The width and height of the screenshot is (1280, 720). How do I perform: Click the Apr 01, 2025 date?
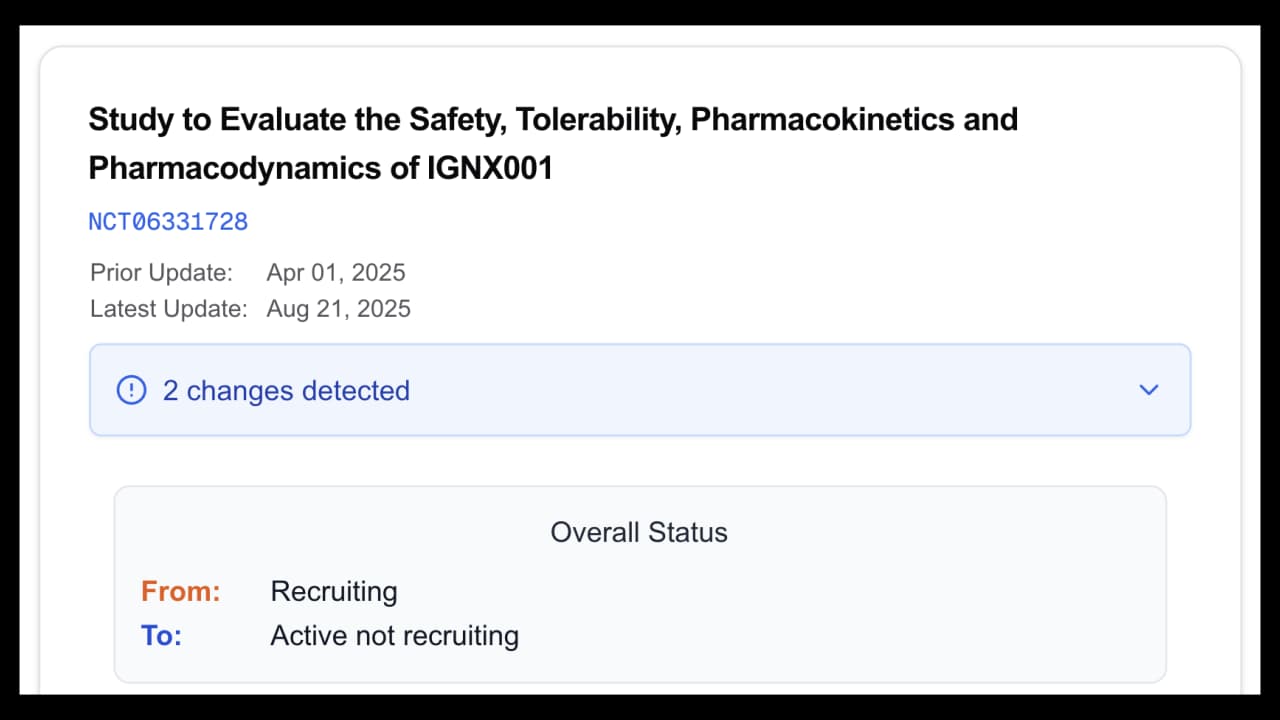coord(336,273)
